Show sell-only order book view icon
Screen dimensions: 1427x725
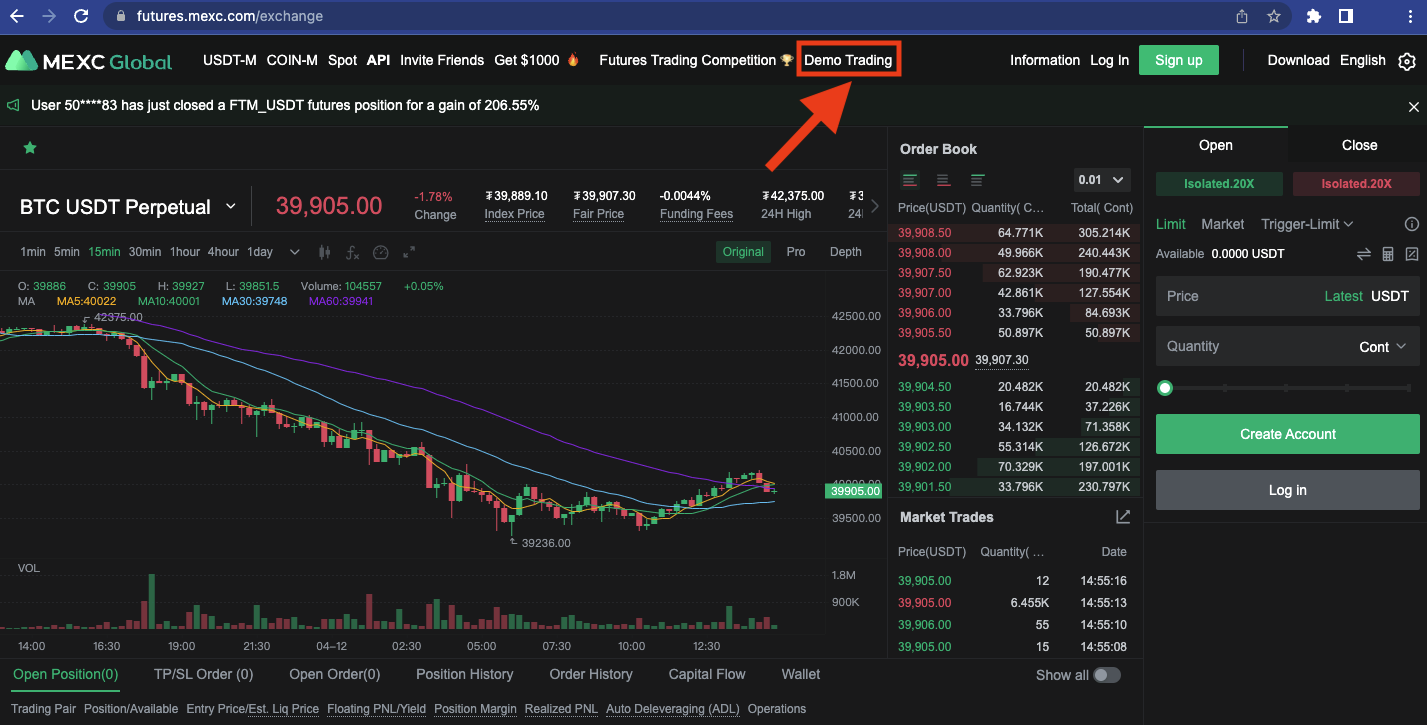(x=943, y=180)
